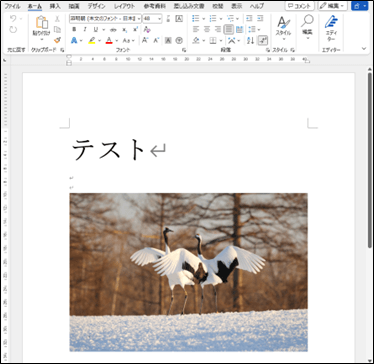Click the Copy icon

[57, 30]
